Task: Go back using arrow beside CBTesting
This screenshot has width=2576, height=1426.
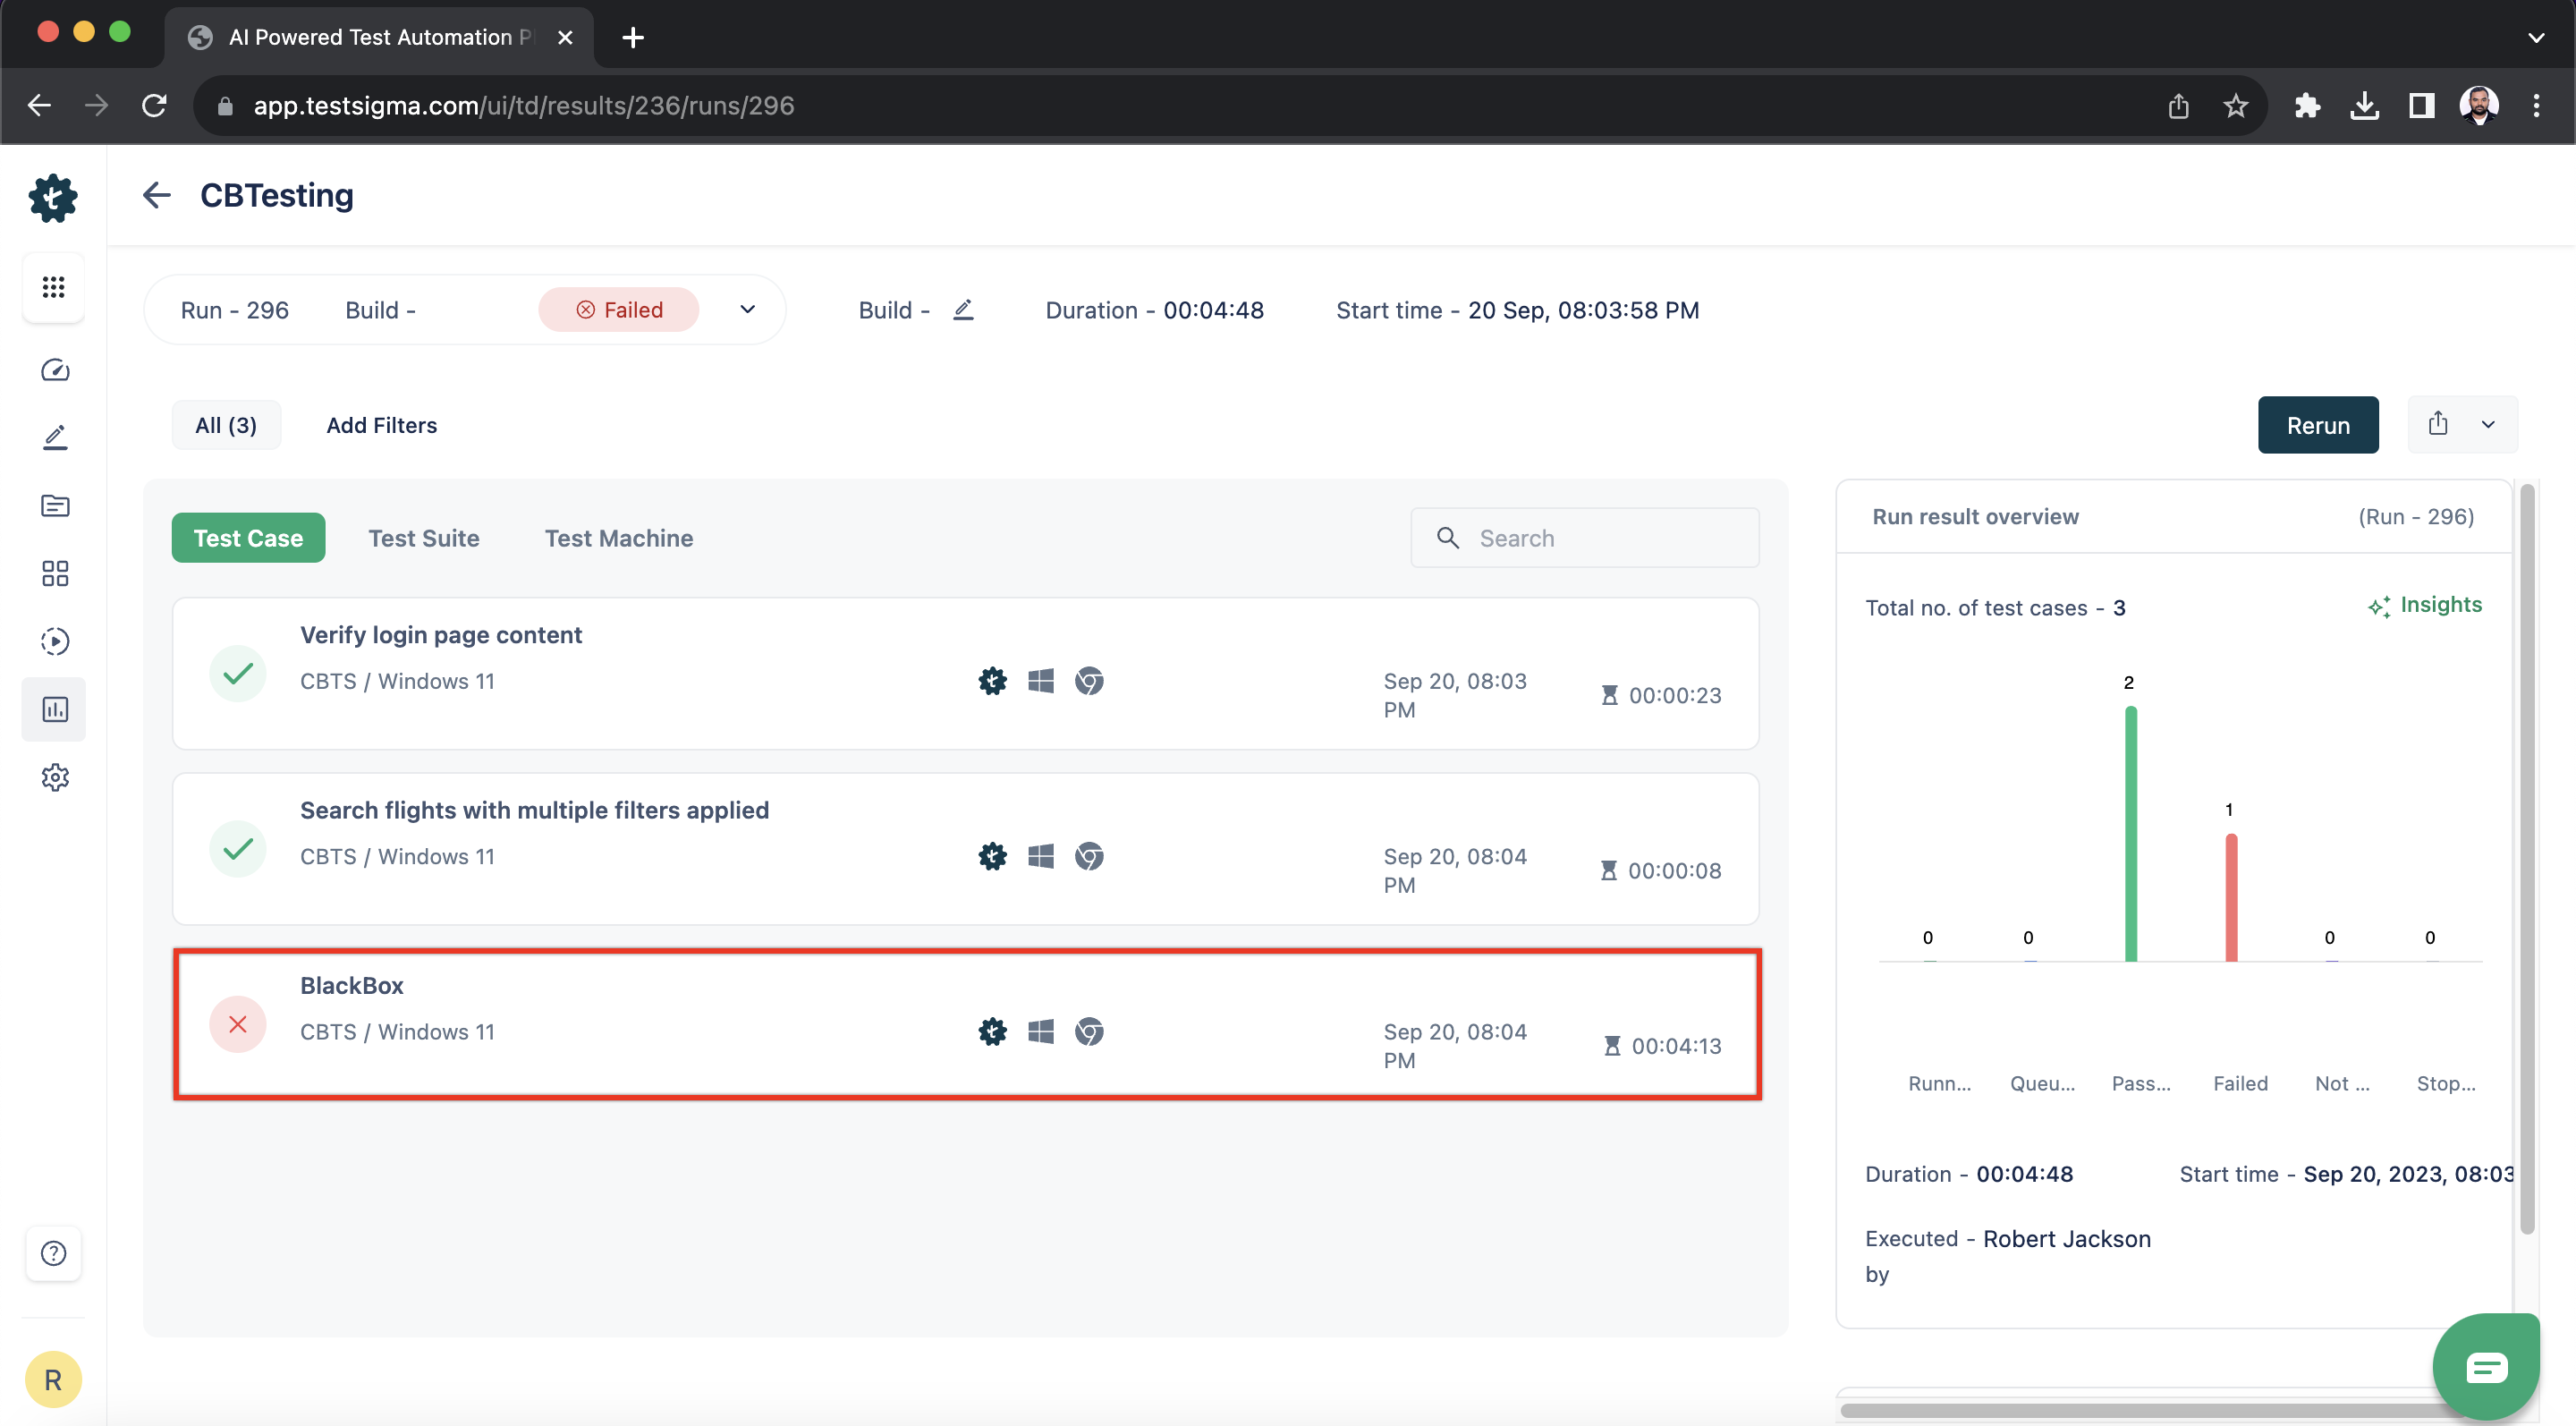Action: [157, 195]
